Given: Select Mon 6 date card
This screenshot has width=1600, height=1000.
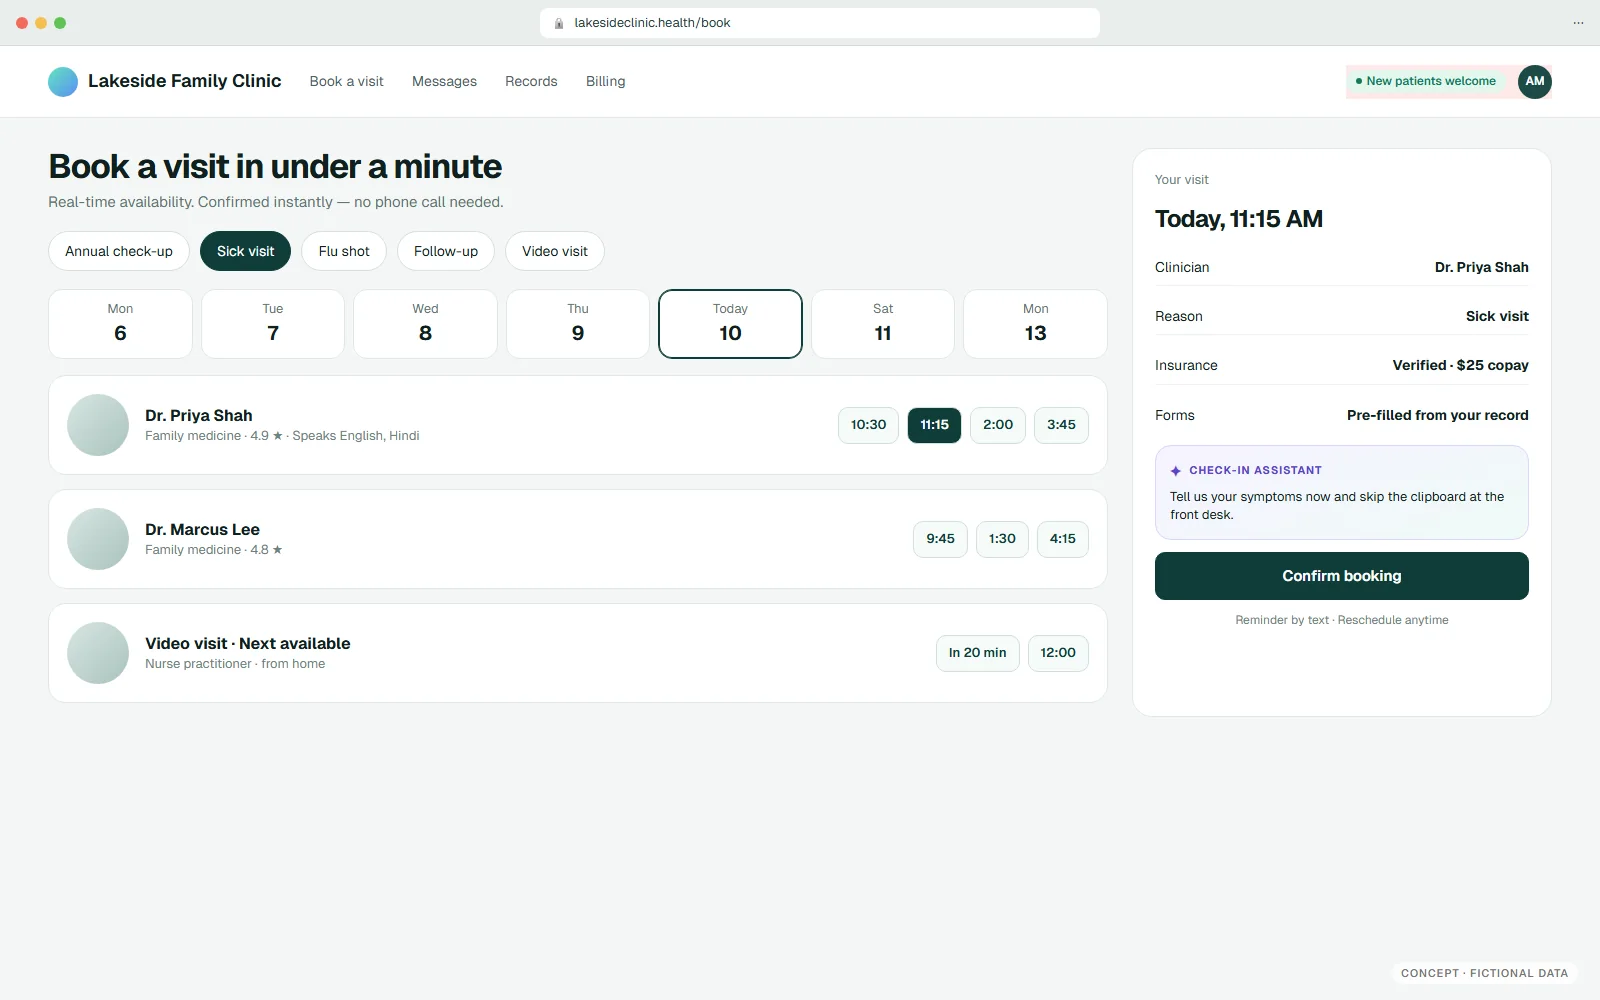Looking at the screenshot, I should click(x=120, y=324).
